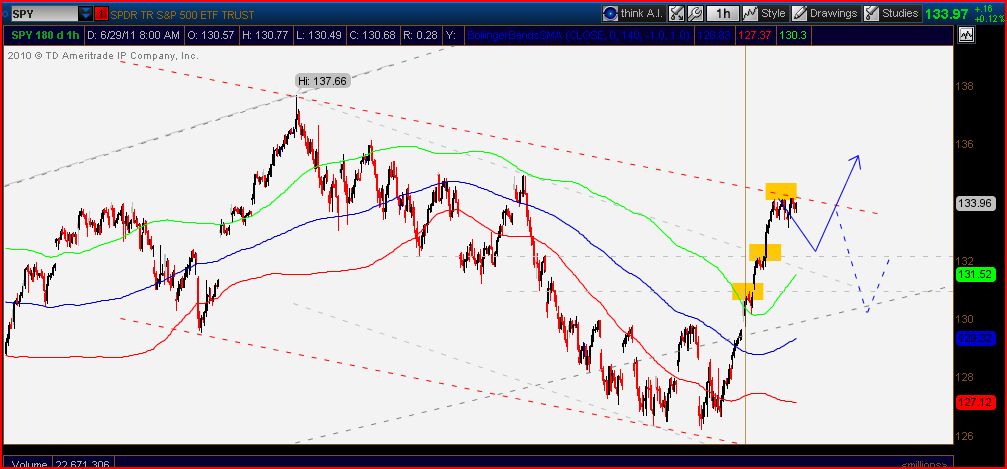This screenshot has height=469, width=1007.
Task: Click the flask icon beside think A.I.
Action: click(676, 13)
